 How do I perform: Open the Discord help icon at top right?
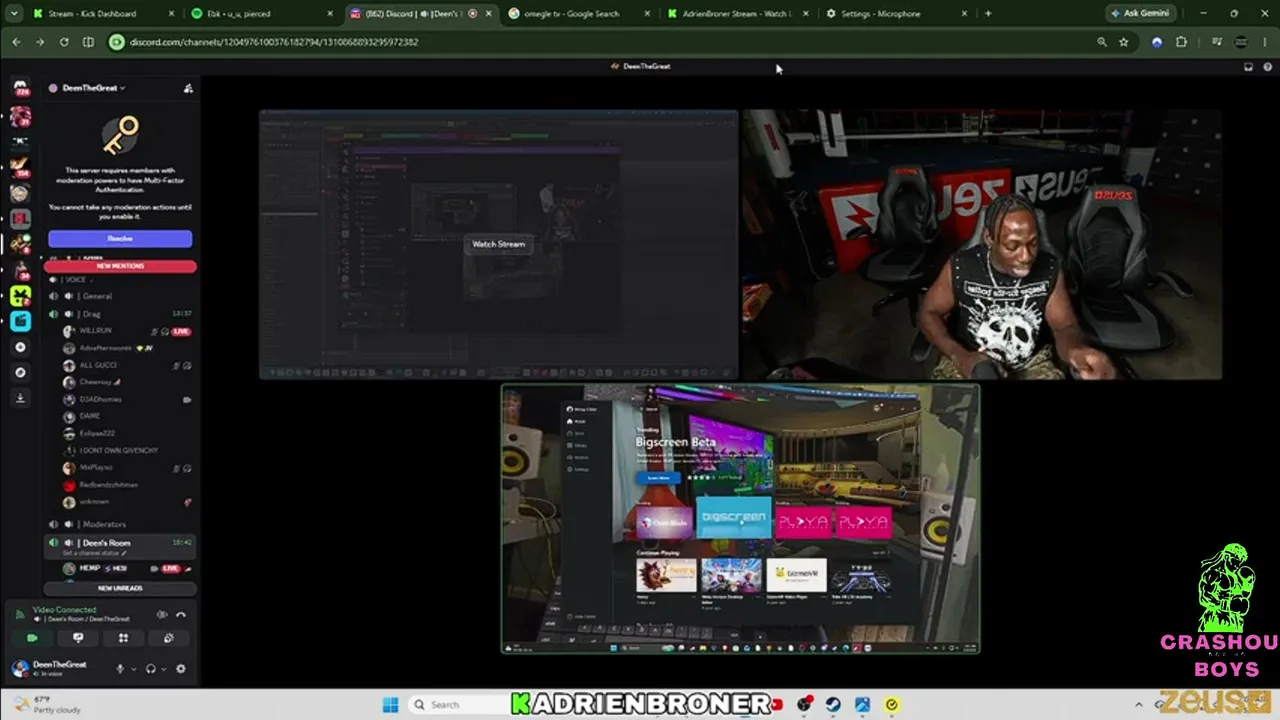coord(1268,66)
